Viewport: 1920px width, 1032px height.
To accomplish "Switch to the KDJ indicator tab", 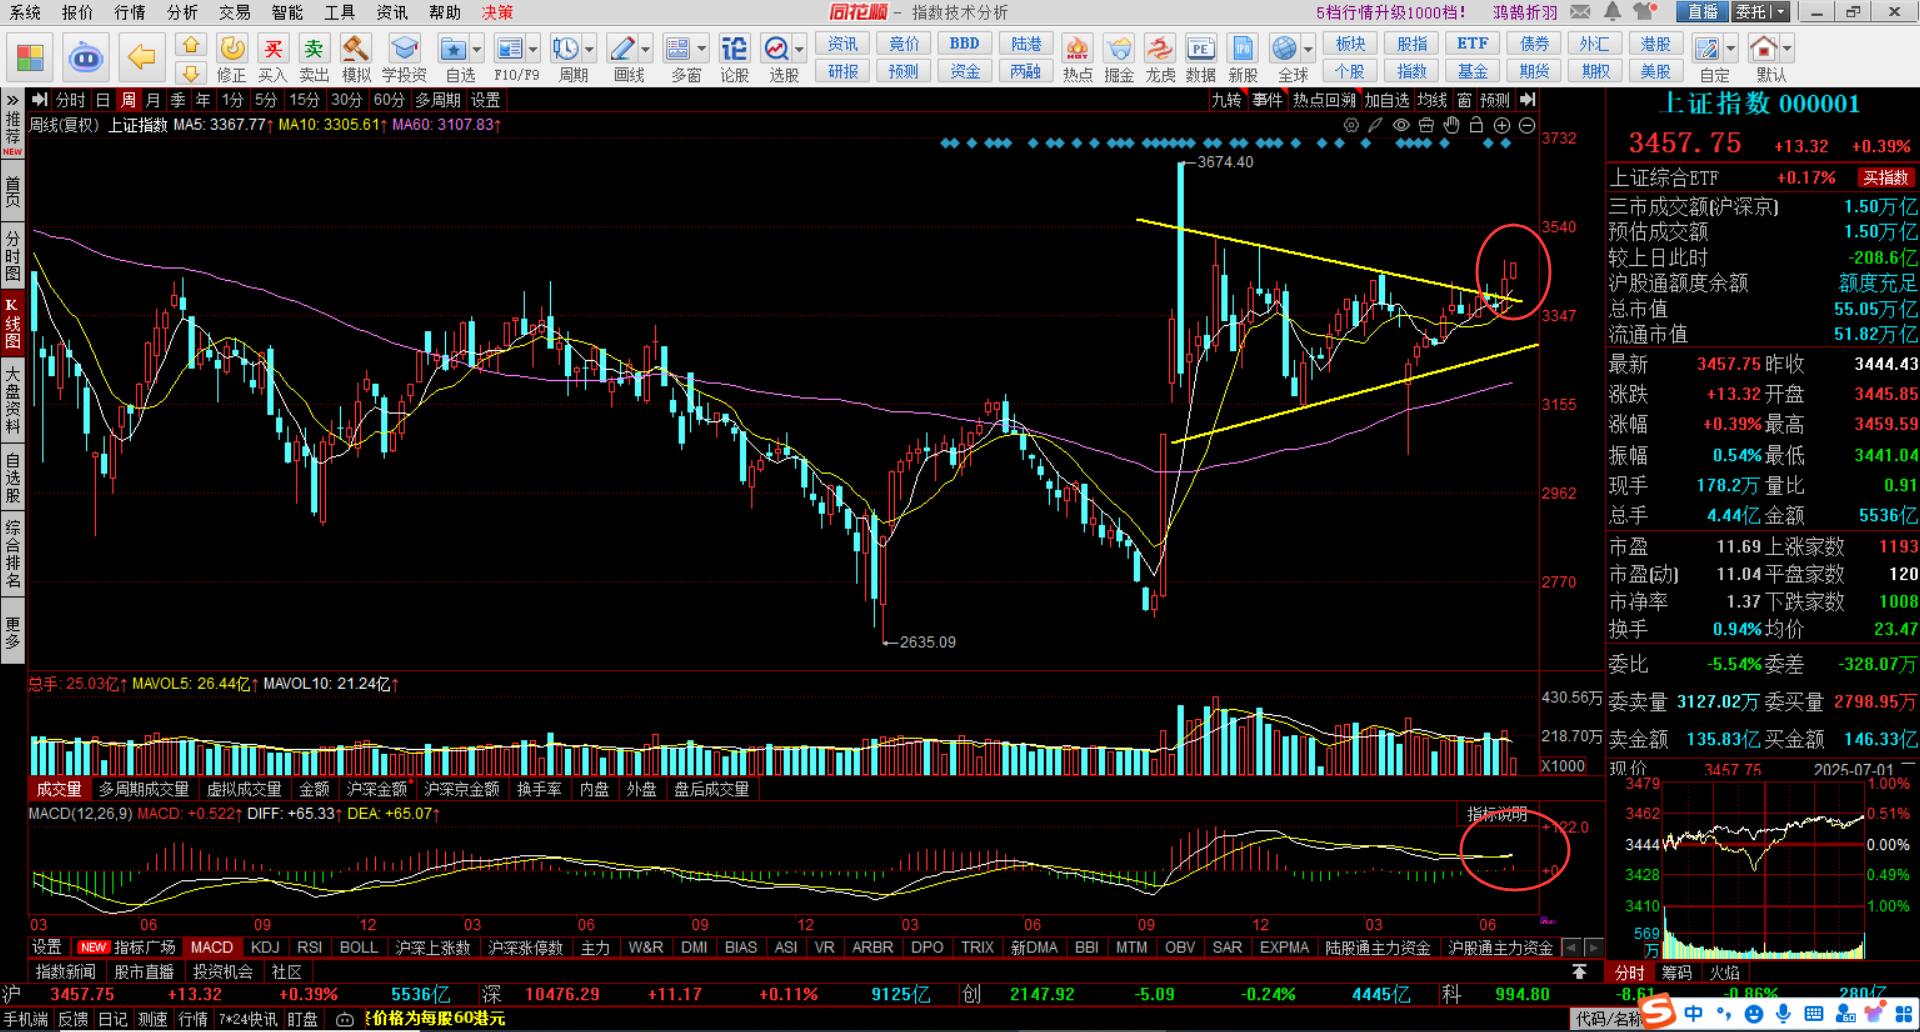I will point(265,947).
